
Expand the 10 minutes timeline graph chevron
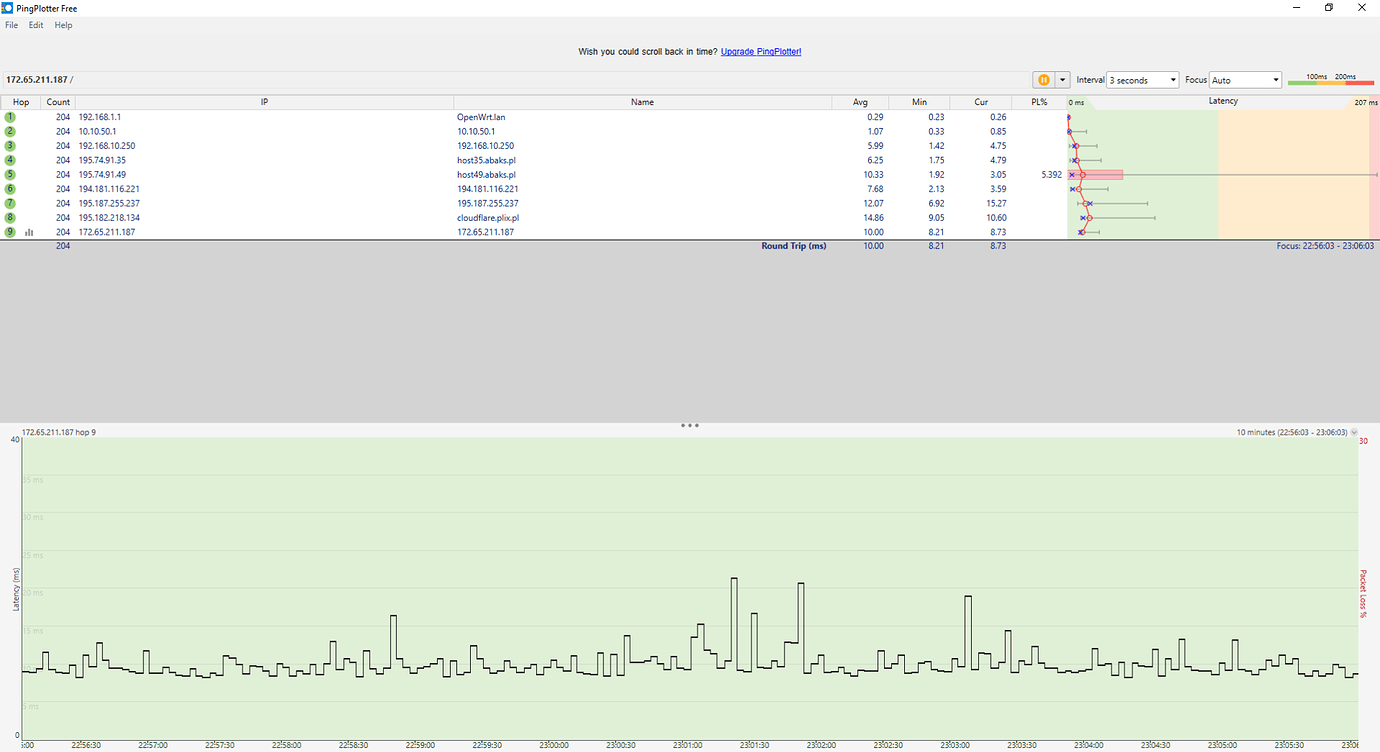pyautogui.click(x=1354, y=433)
